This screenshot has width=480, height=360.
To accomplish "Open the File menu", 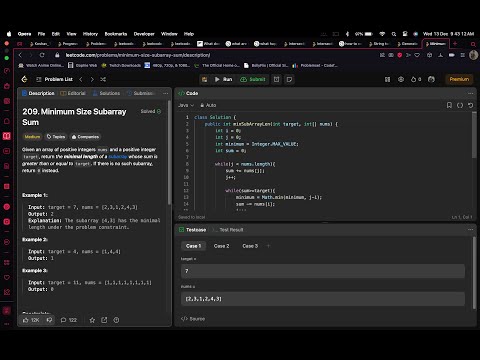I will 41,34.
